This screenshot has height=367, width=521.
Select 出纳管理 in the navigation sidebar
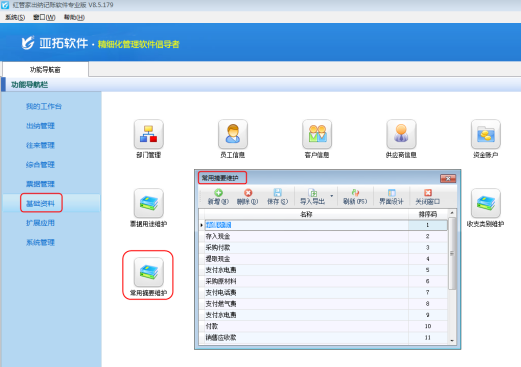[x=40, y=126]
